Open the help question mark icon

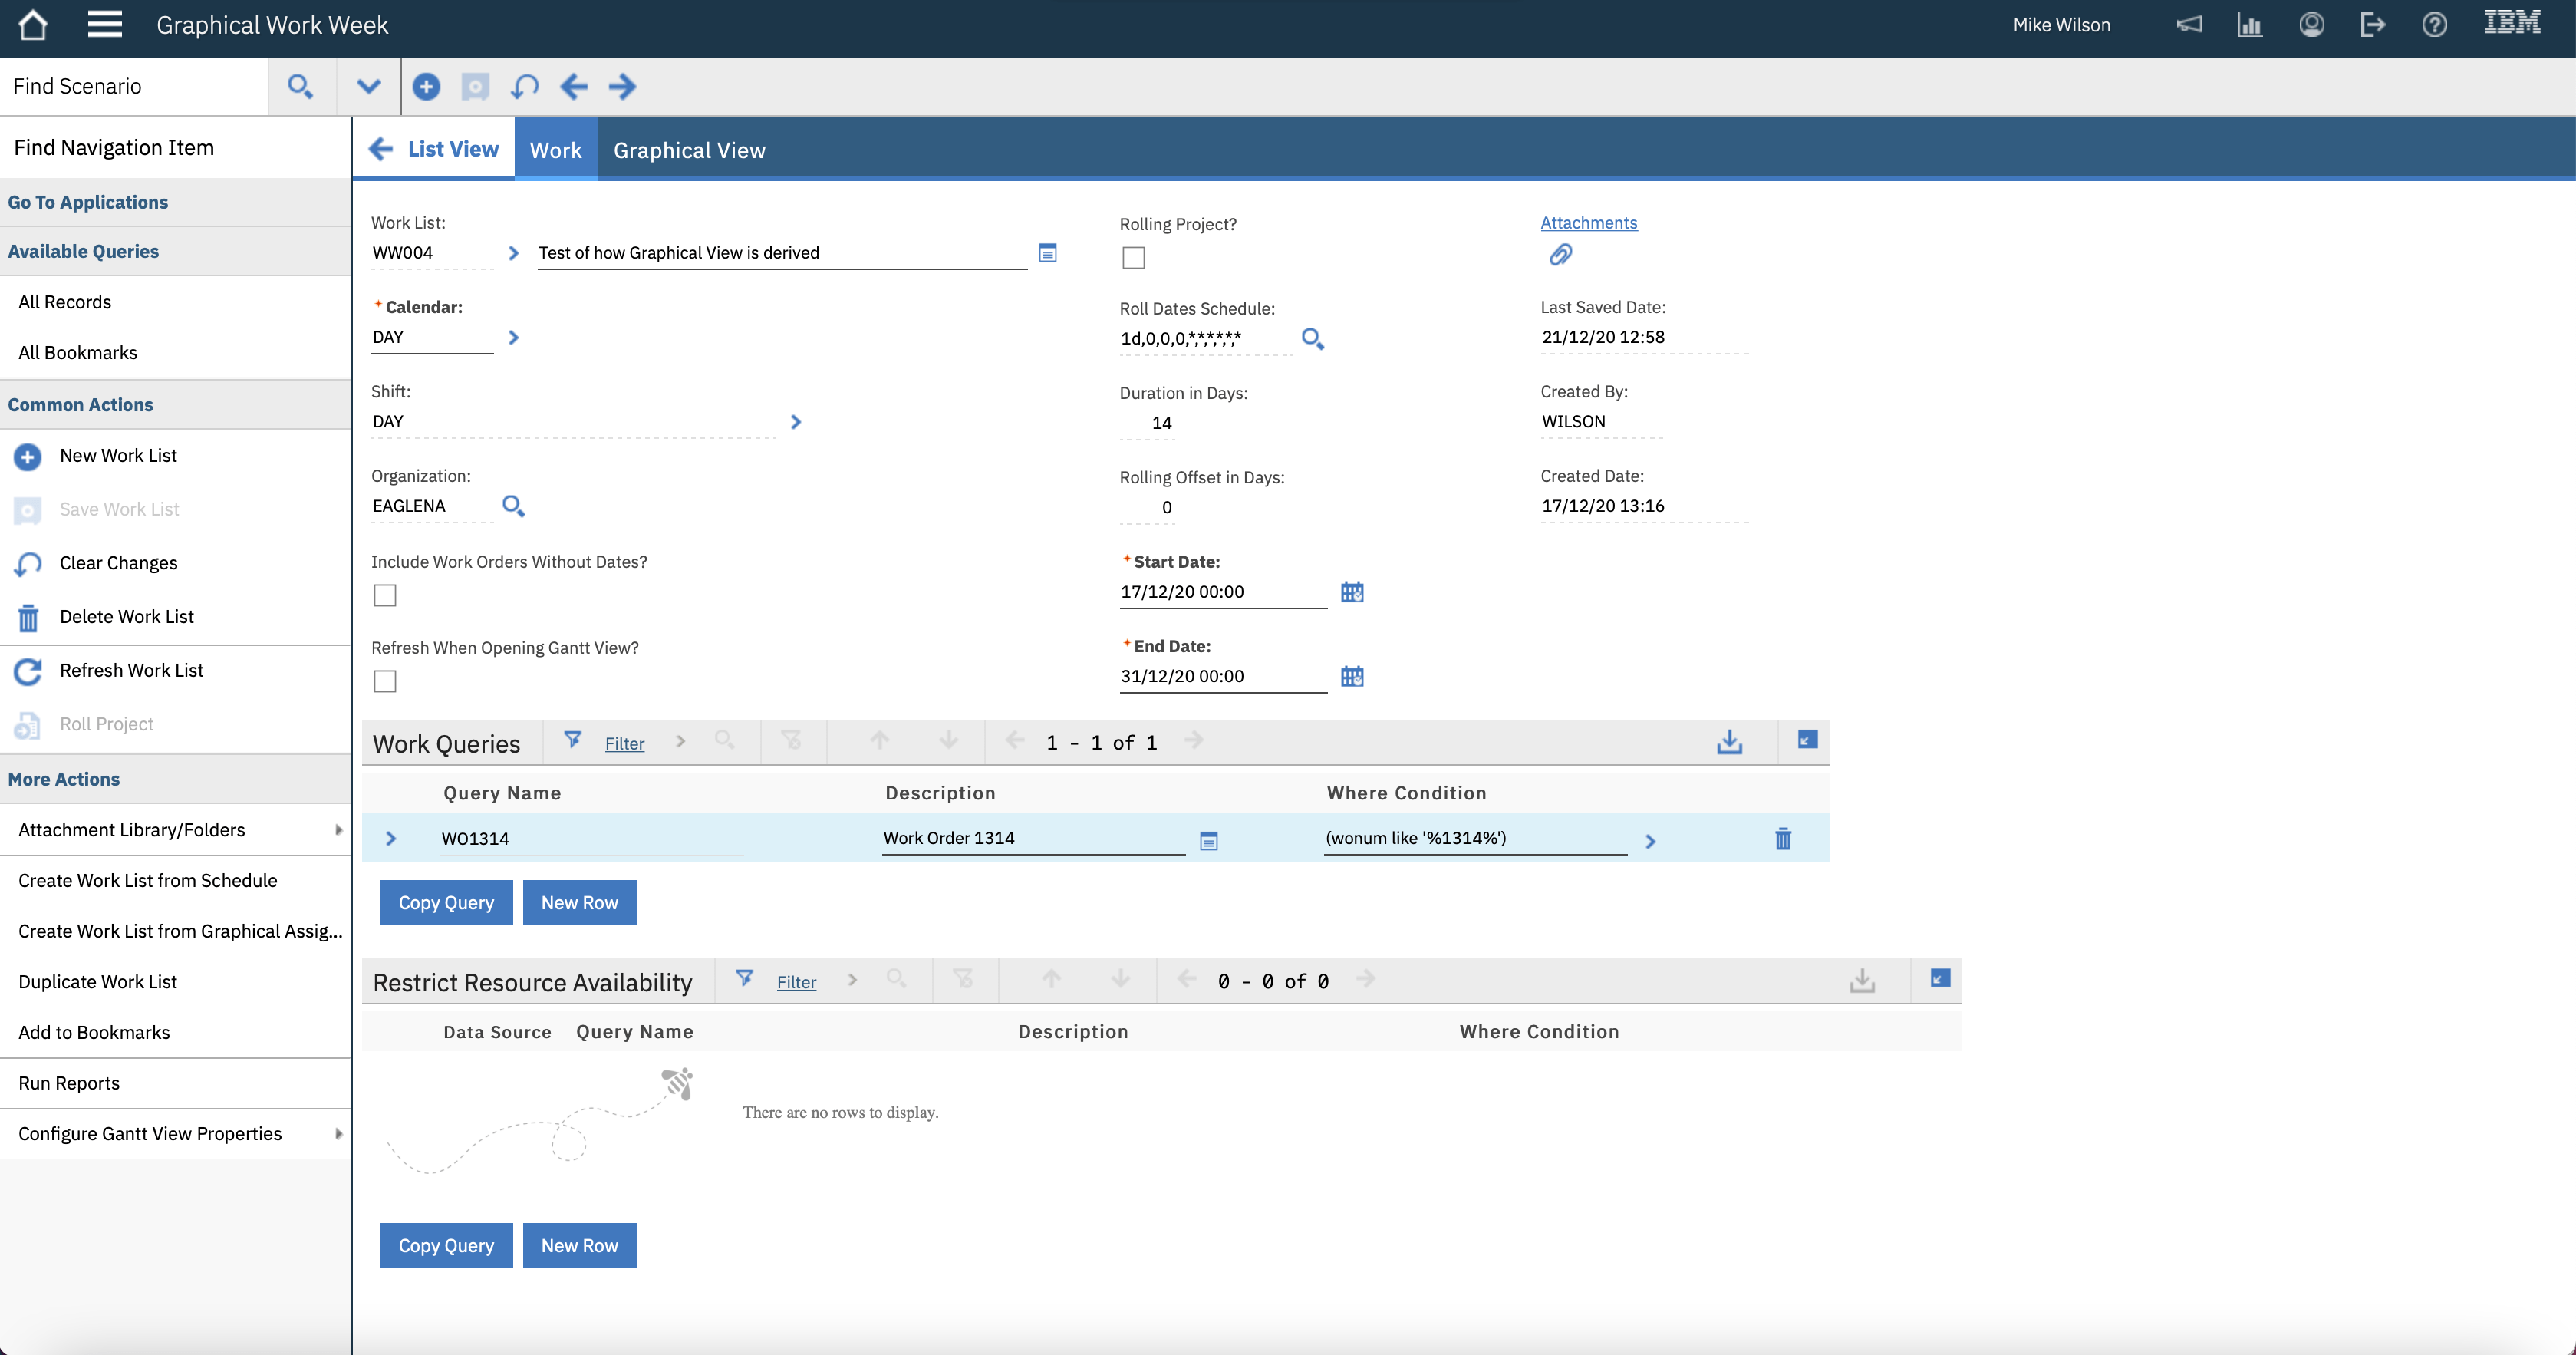[x=2435, y=24]
